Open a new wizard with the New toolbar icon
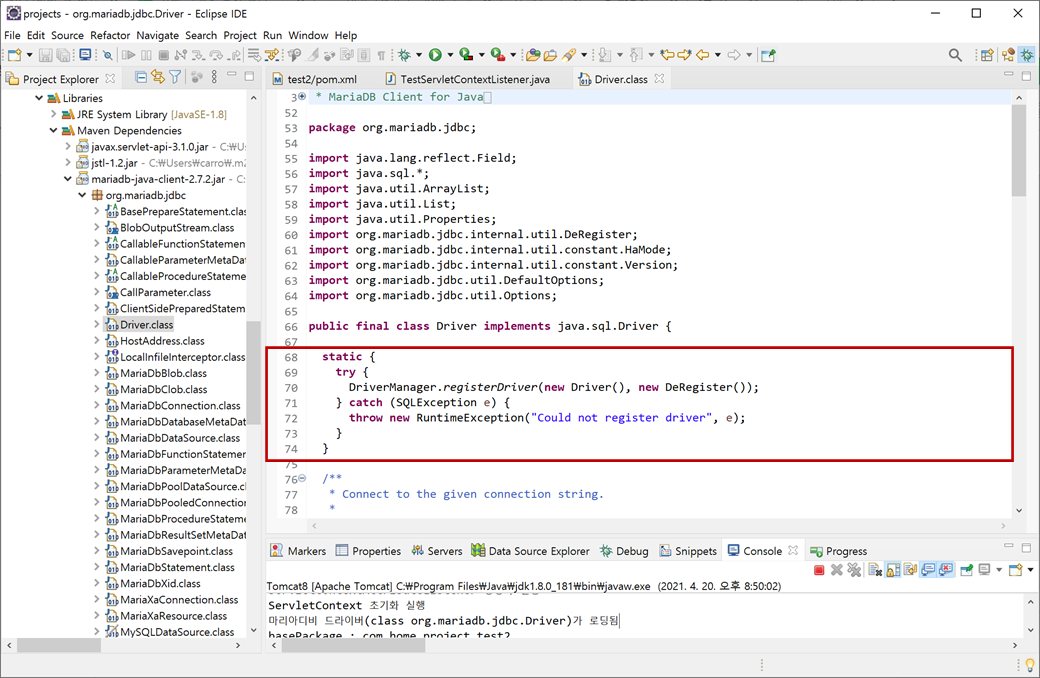Viewport: 1040px width, 678px height. tap(14, 55)
